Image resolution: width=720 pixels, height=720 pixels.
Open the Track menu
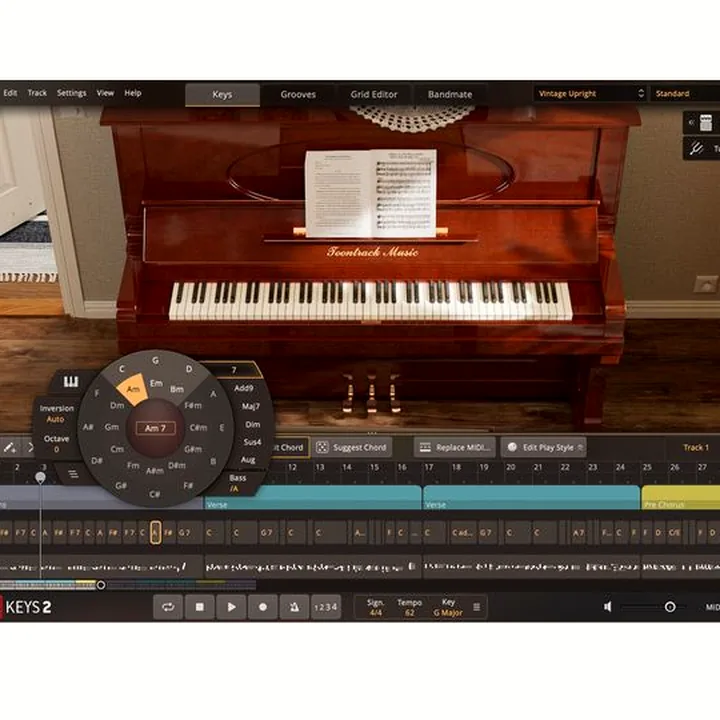37,93
